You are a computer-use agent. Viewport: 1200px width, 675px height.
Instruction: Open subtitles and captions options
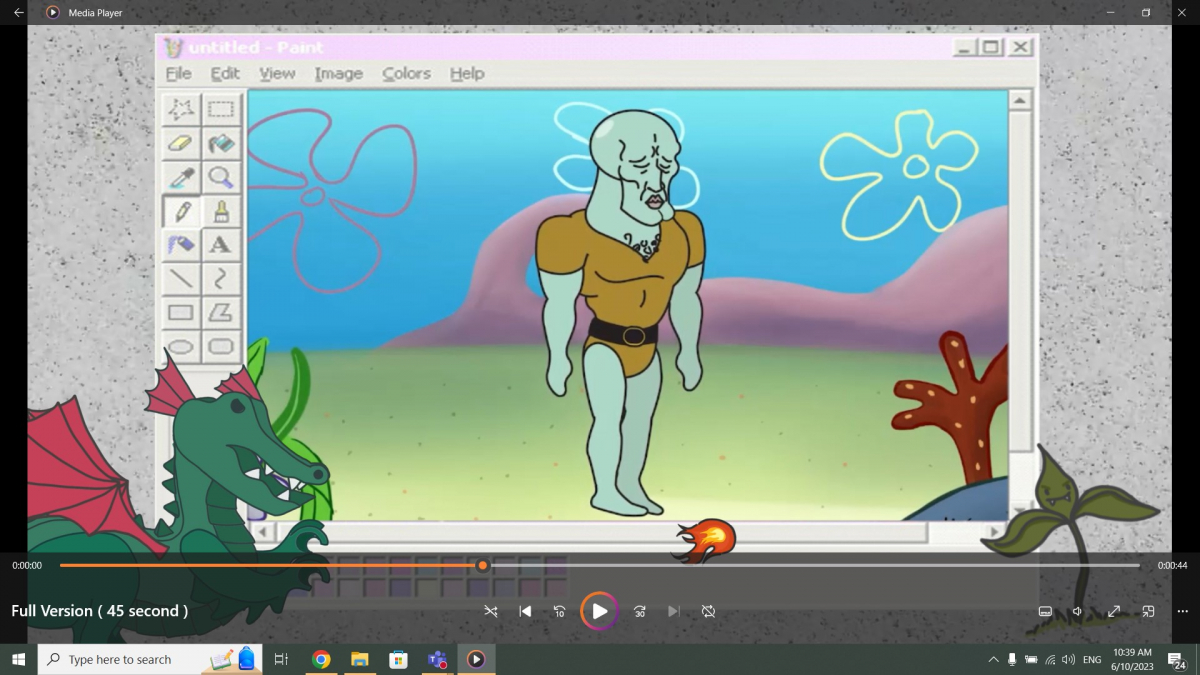[x=1045, y=611]
